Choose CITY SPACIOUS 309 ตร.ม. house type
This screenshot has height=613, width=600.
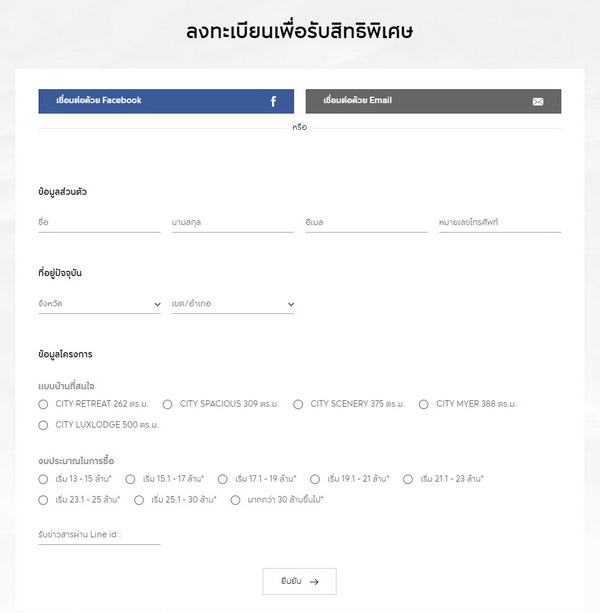pyautogui.click(x=167, y=404)
